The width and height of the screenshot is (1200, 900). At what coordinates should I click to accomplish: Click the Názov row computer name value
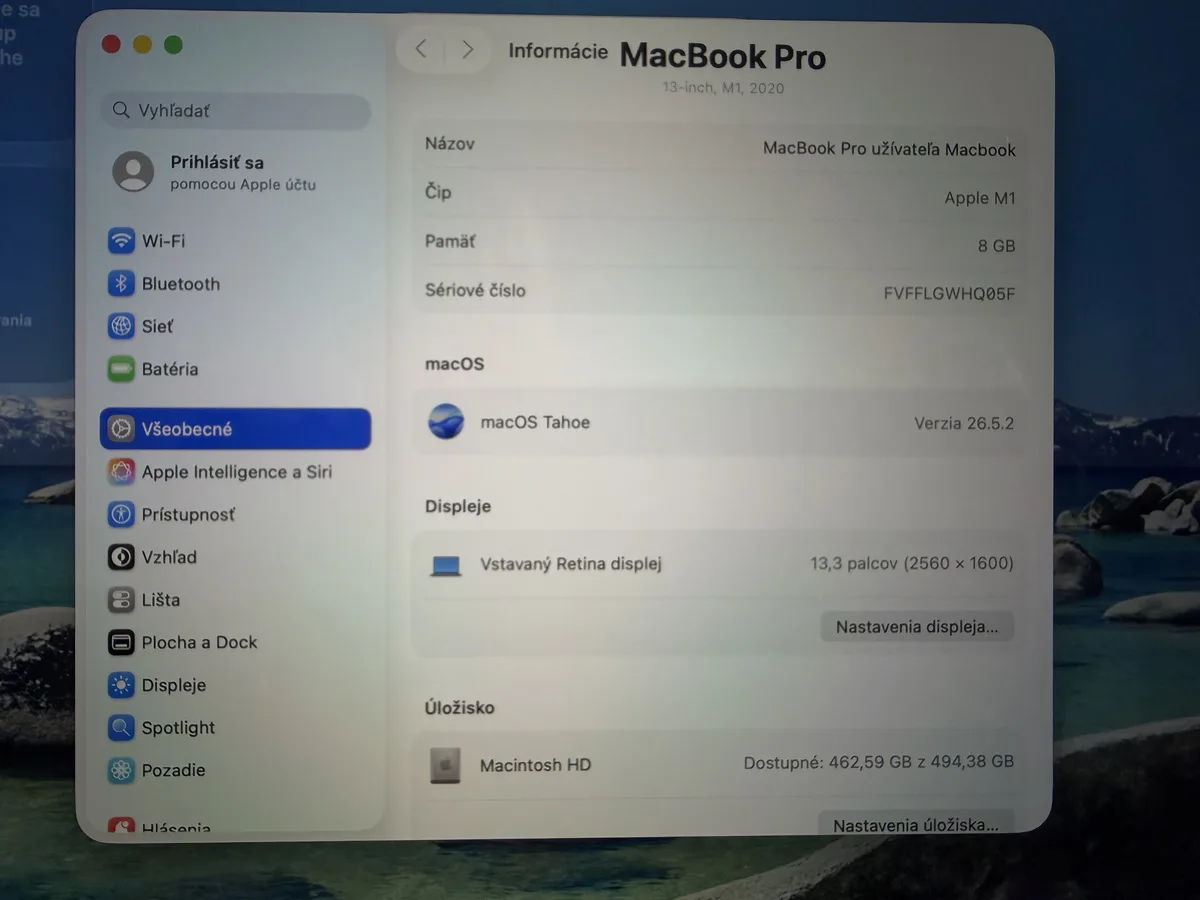tap(889, 149)
